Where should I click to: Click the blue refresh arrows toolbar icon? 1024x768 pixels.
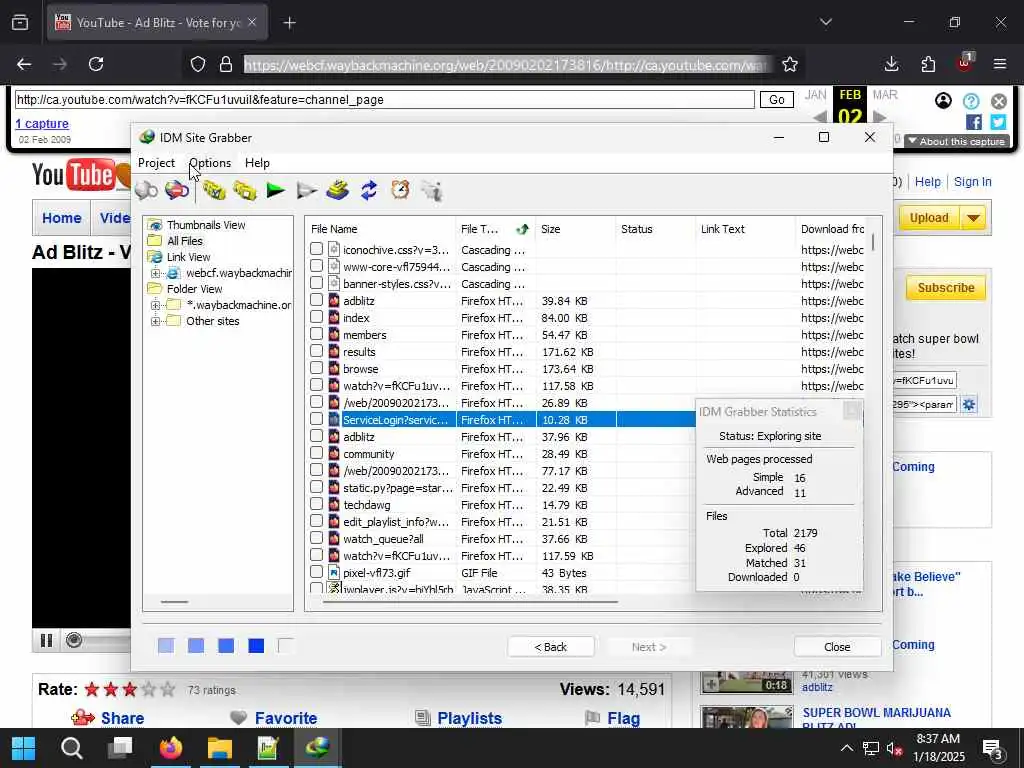click(x=369, y=191)
